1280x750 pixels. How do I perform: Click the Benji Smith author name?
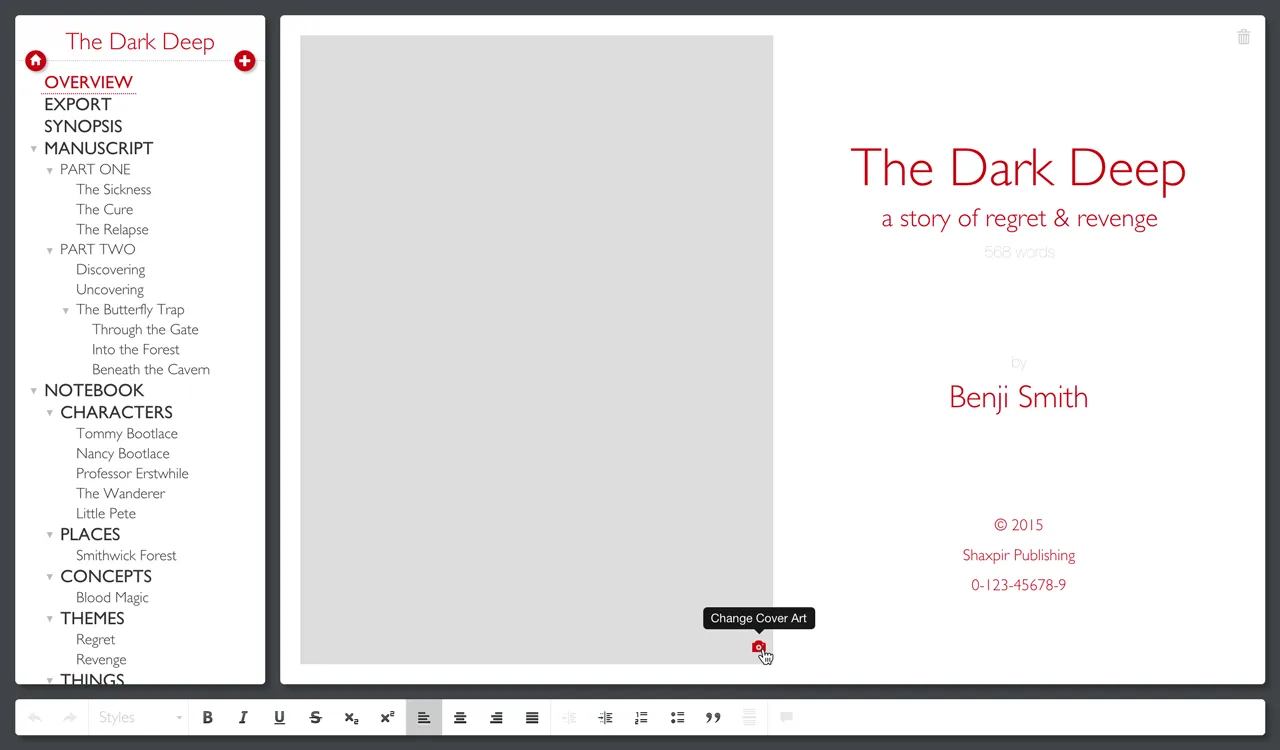pos(1018,397)
